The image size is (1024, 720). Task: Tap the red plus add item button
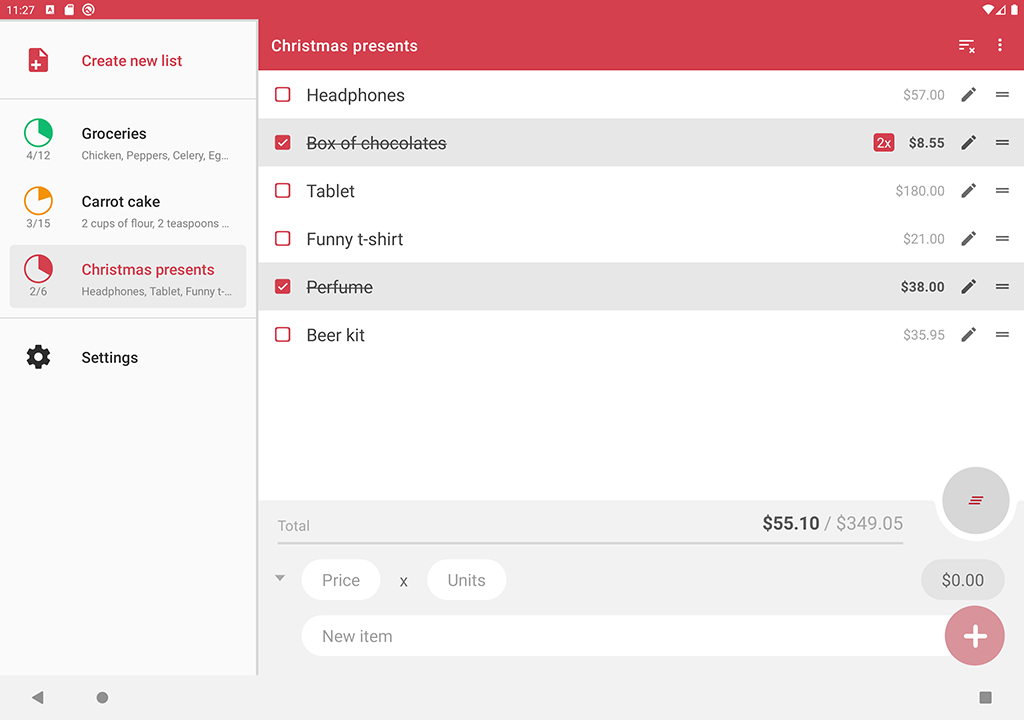[x=974, y=635]
